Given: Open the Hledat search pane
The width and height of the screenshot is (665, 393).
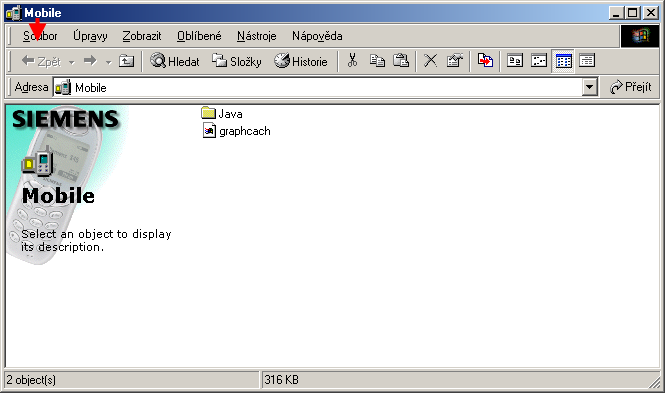Looking at the screenshot, I should click(175, 61).
